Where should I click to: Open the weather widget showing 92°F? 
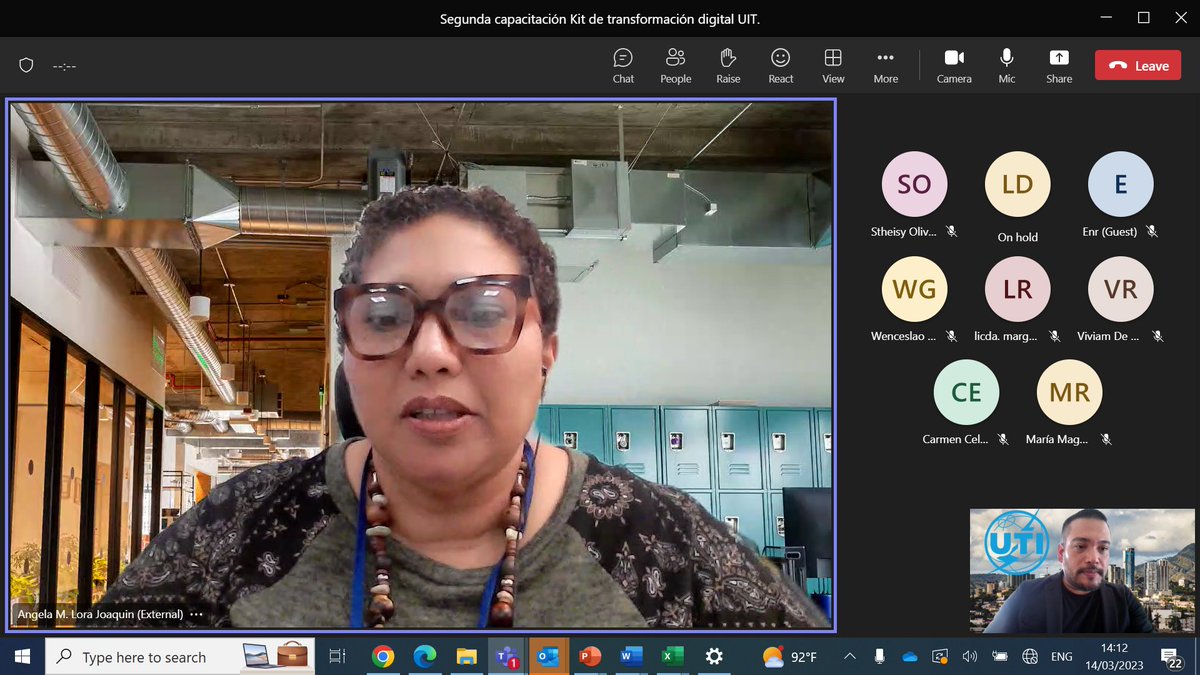click(x=790, y=657)
